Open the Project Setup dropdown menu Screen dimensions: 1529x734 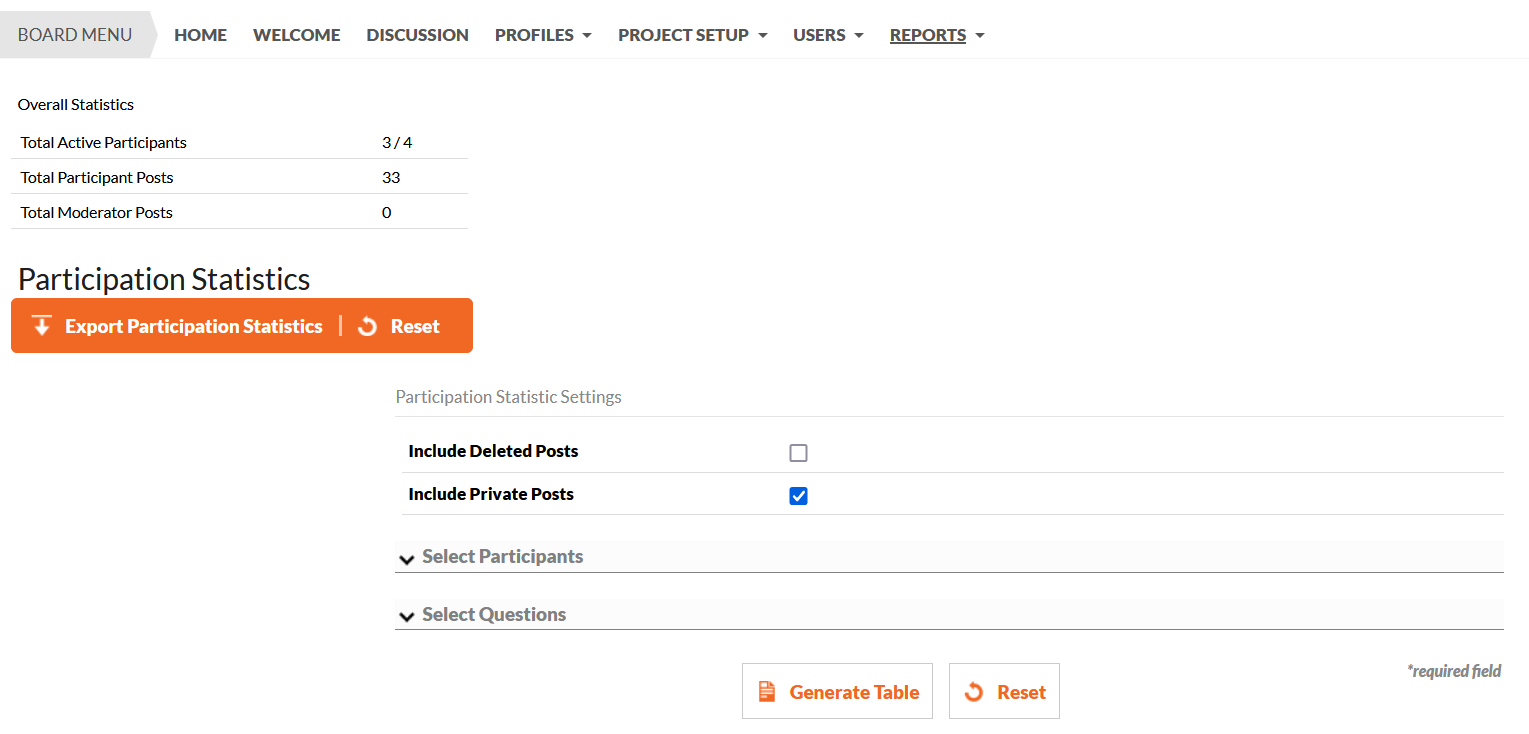[692, 35]
